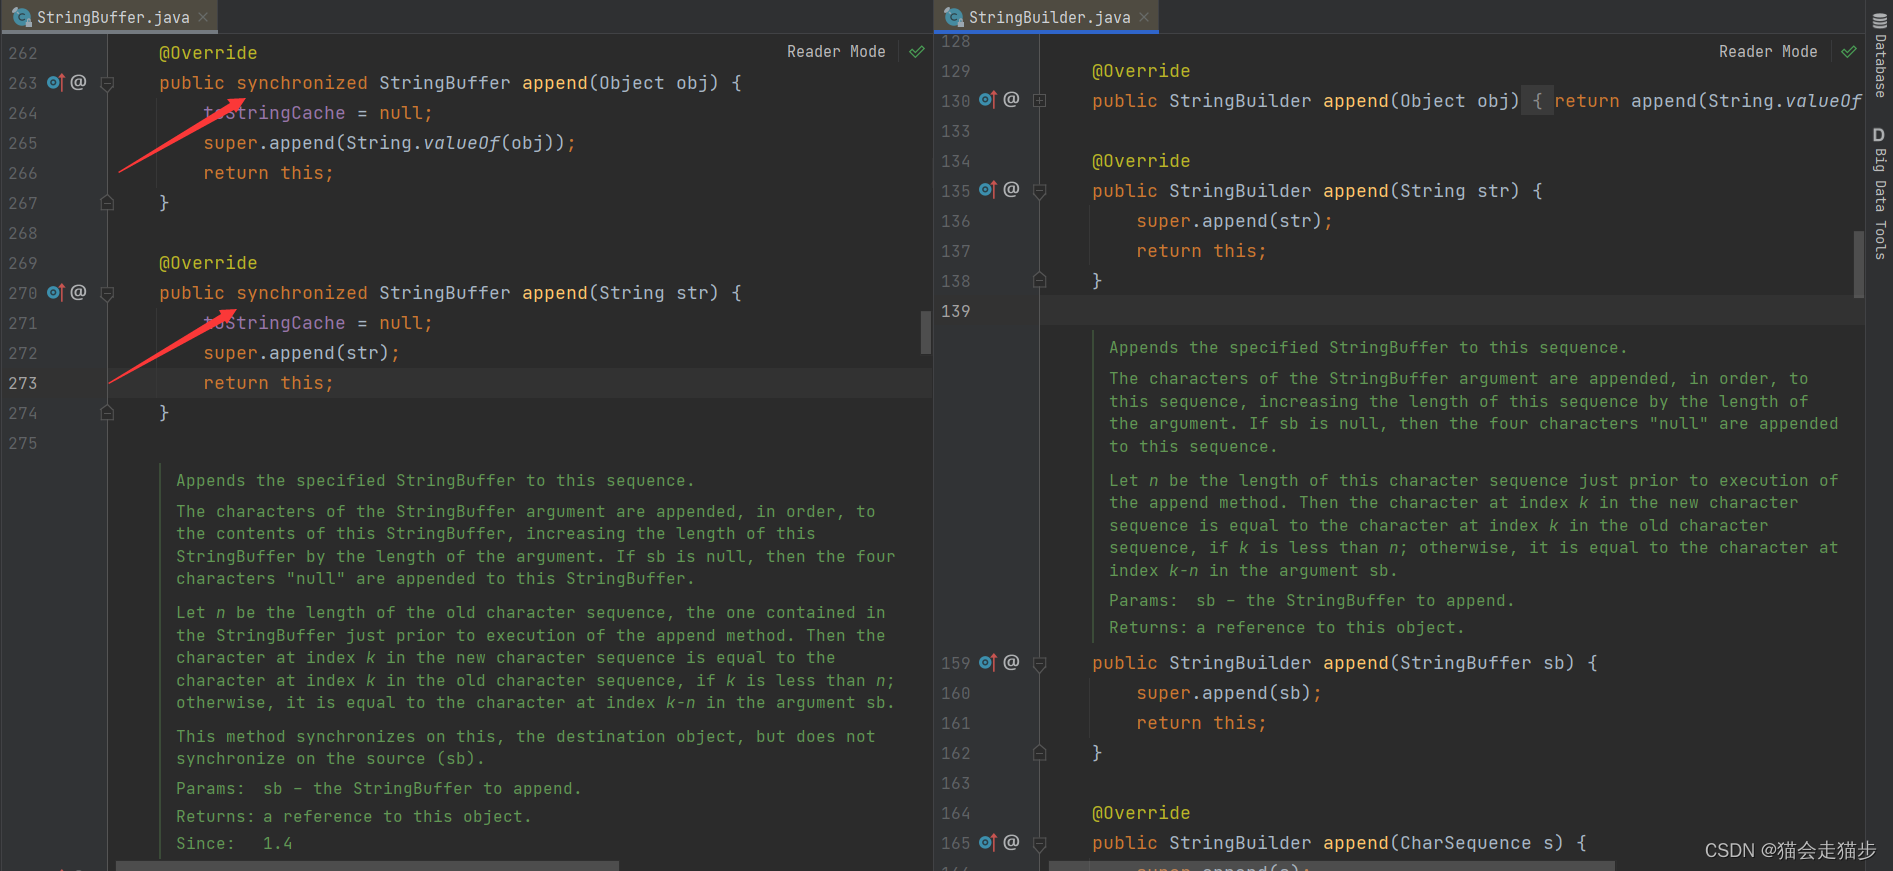Click horizontal scrollbar of StringBuffer editor
This screenshot has height=871, width=1893.
pyautogui.click(x=367, y=866)
